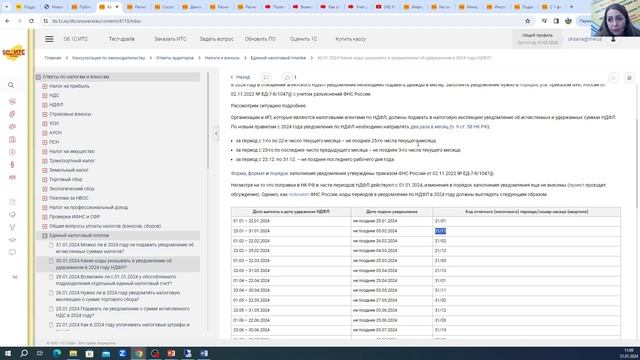Image resolution: width=640 pixels, height=360 pixels.
Task: Go to 'Налоги и взносы' breadcrumb
Action: coord(222,58)
